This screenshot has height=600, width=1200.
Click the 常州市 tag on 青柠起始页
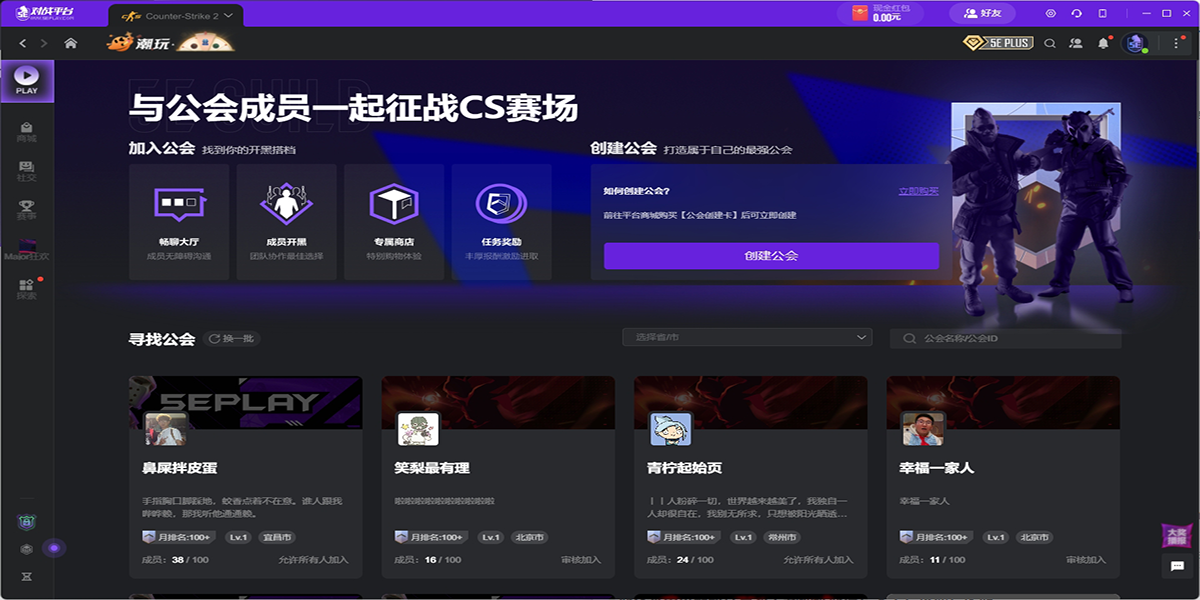782,537
